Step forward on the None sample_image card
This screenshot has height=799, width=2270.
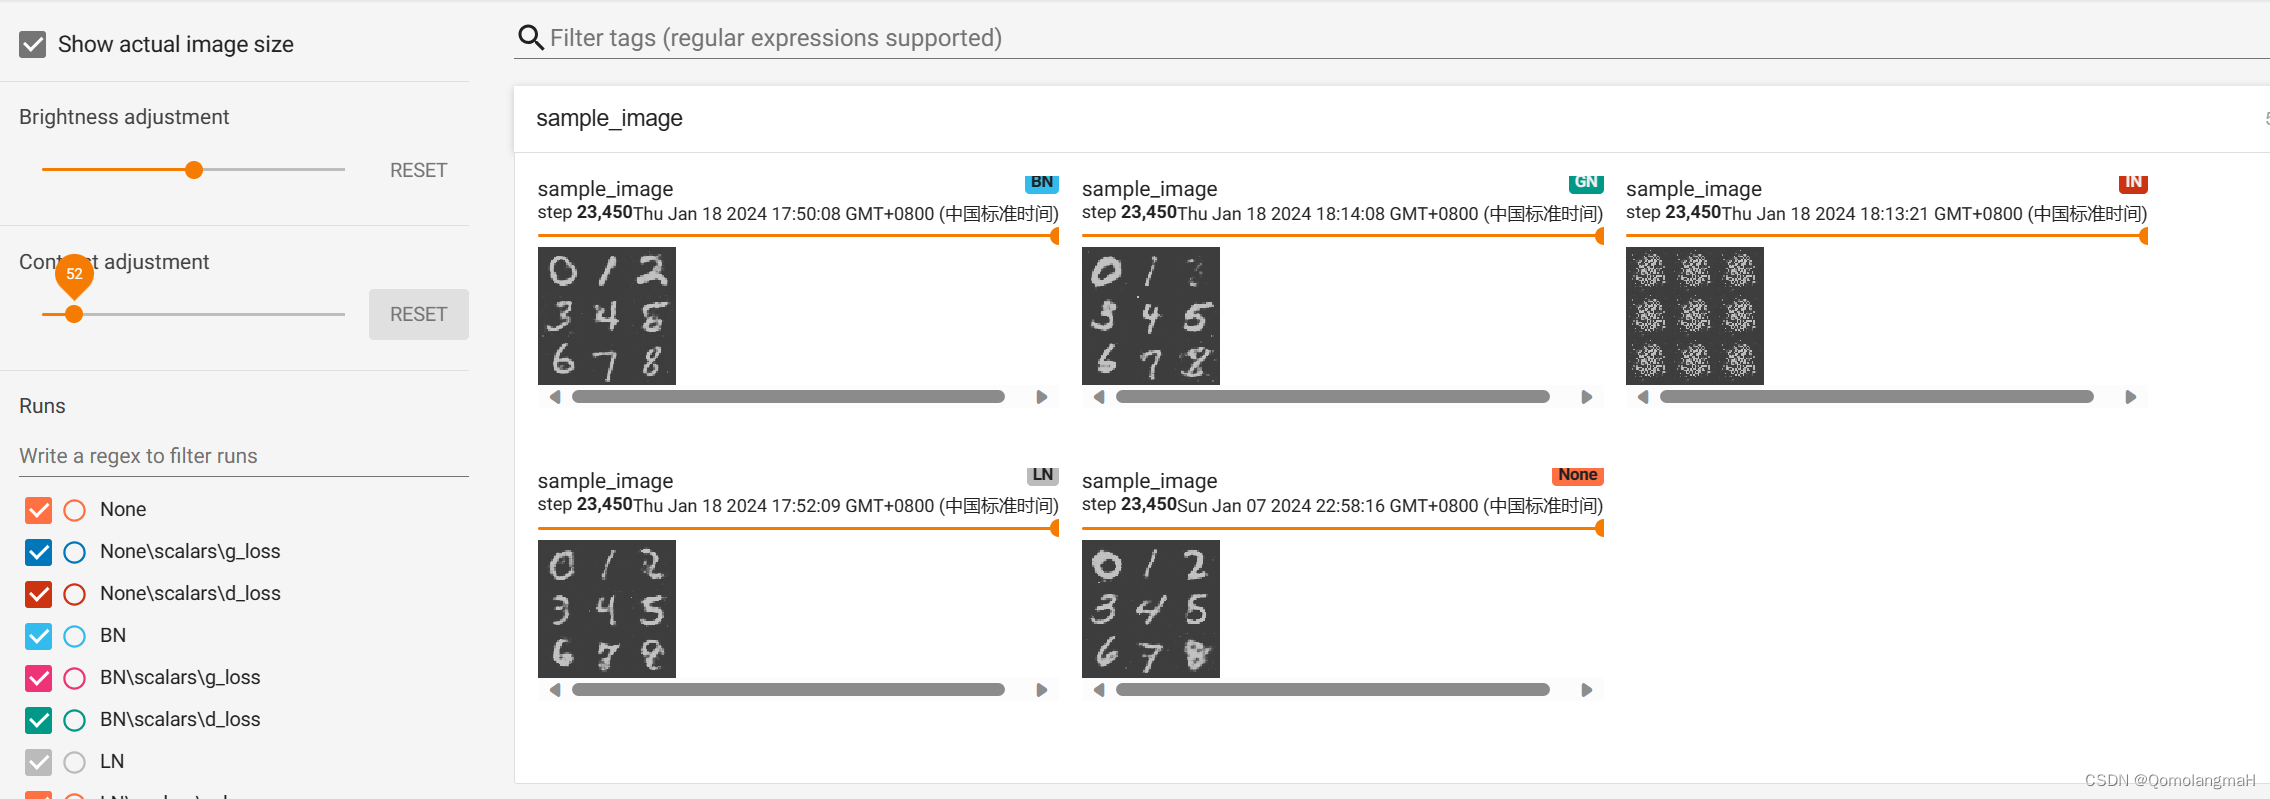pyautogui.click(x=1586, y=689)
